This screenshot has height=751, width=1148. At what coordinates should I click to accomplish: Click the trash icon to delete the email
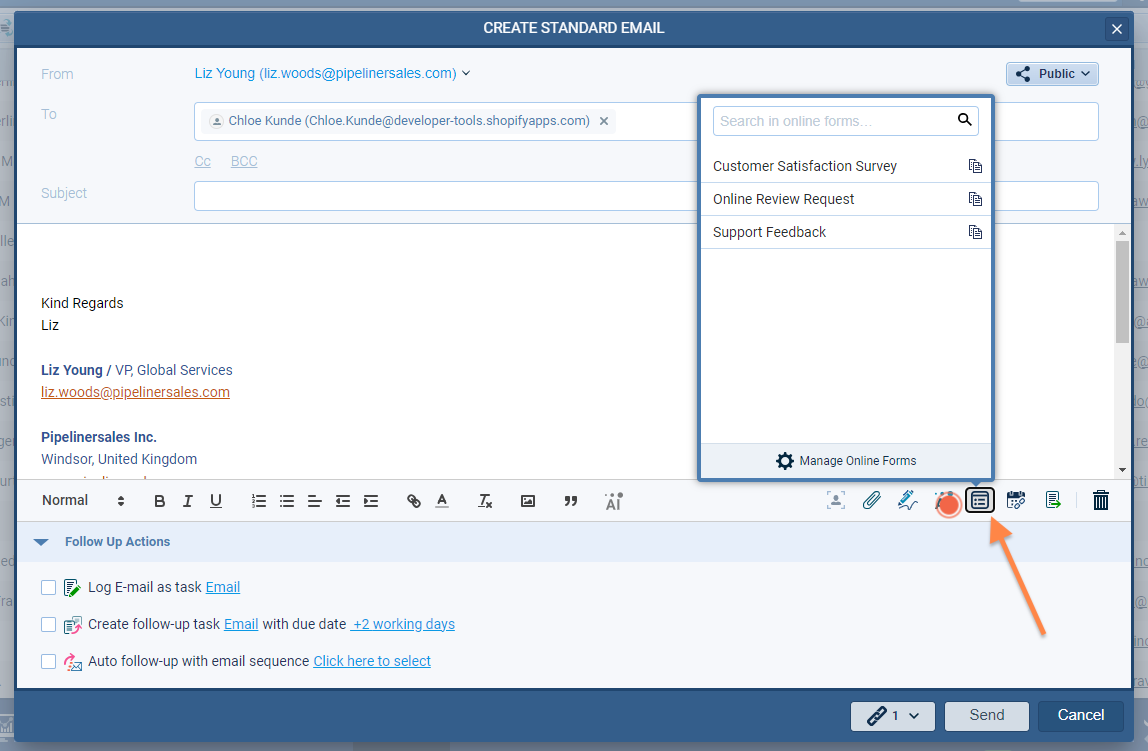[1100, 500]
